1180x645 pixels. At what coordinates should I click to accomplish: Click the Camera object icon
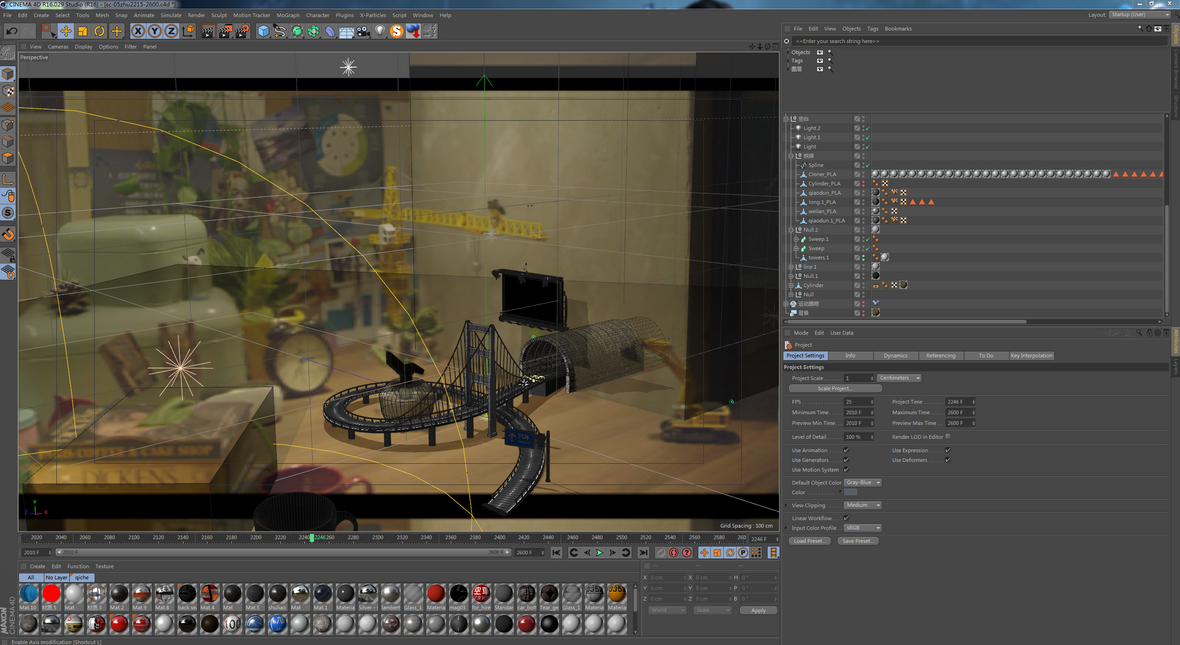(x=363, y=31)
